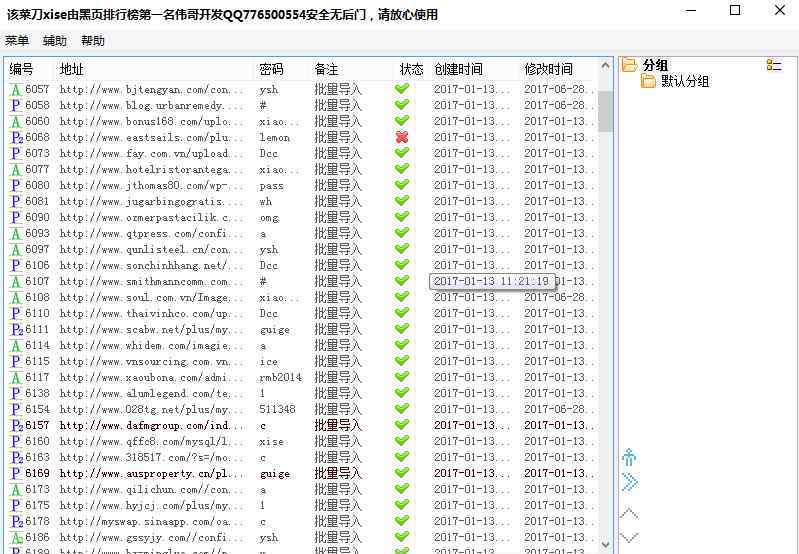
Task: Click the blue double-chevron icon
Action: [629, 482]
